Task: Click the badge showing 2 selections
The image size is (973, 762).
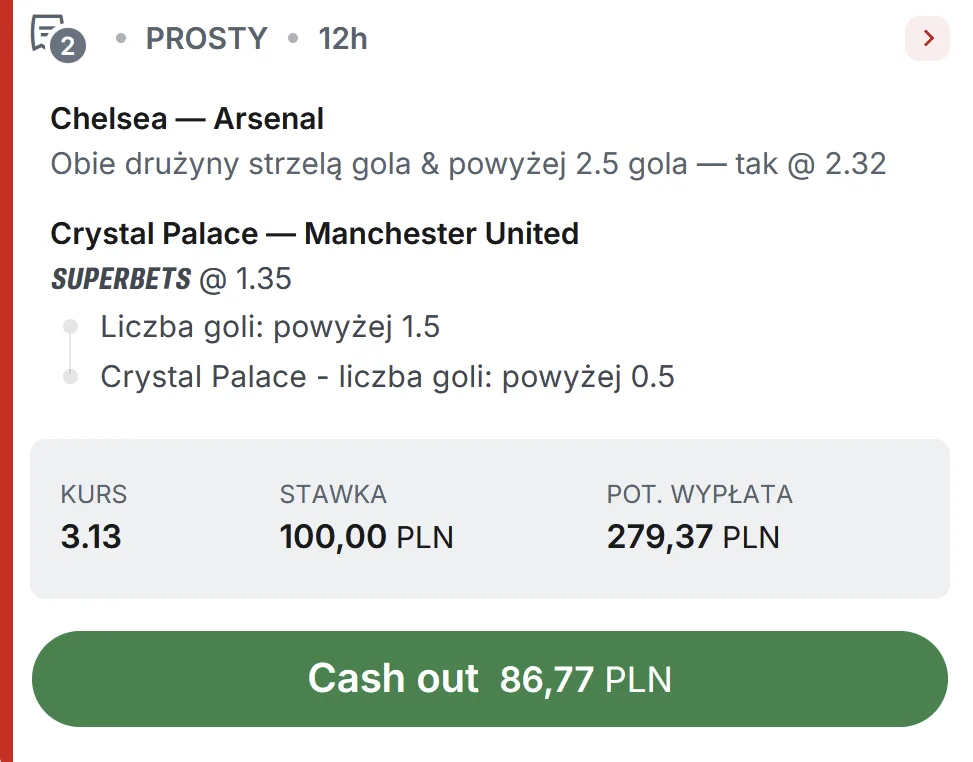Action: click(x=68, y=46)
